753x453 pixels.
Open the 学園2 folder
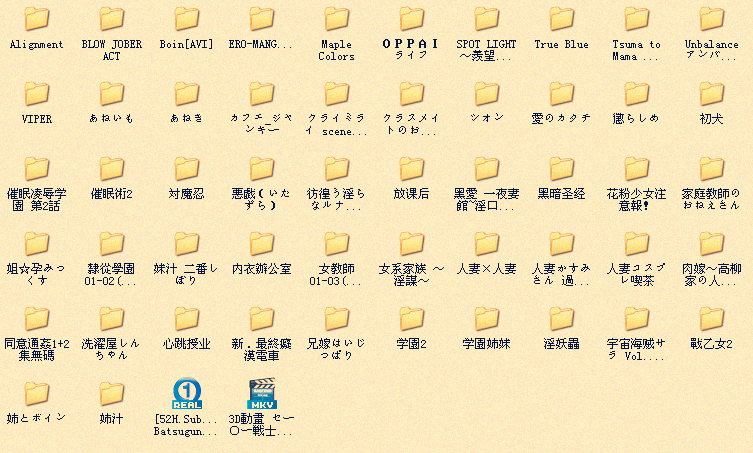pos(412,319)
